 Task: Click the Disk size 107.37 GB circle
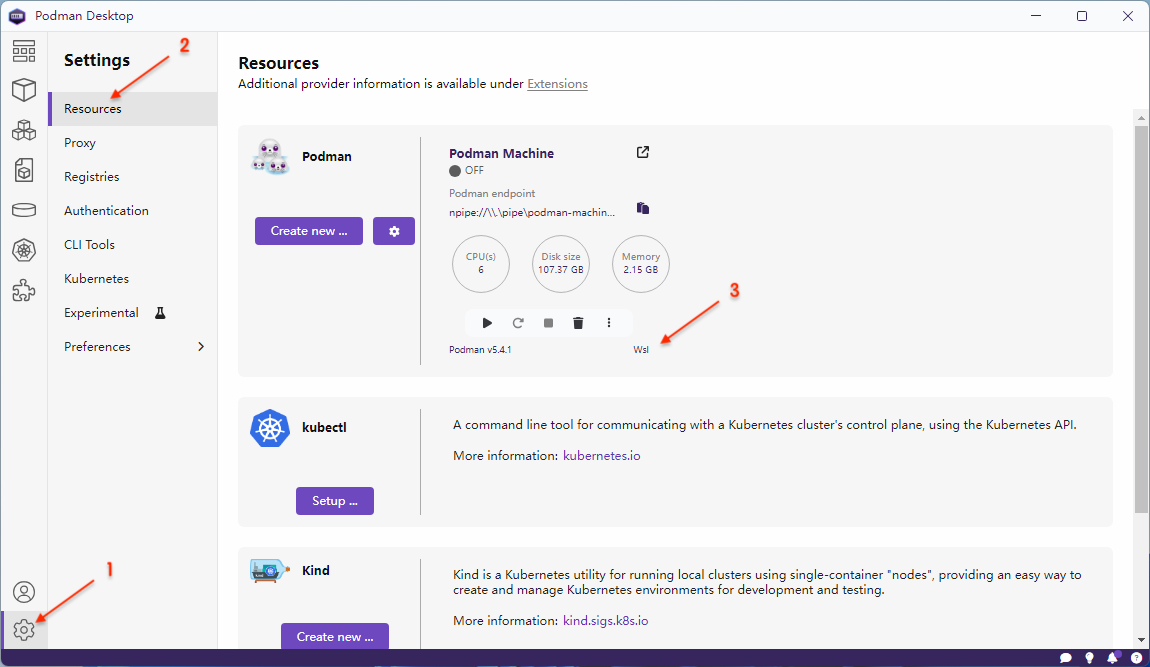coord(560,263)
